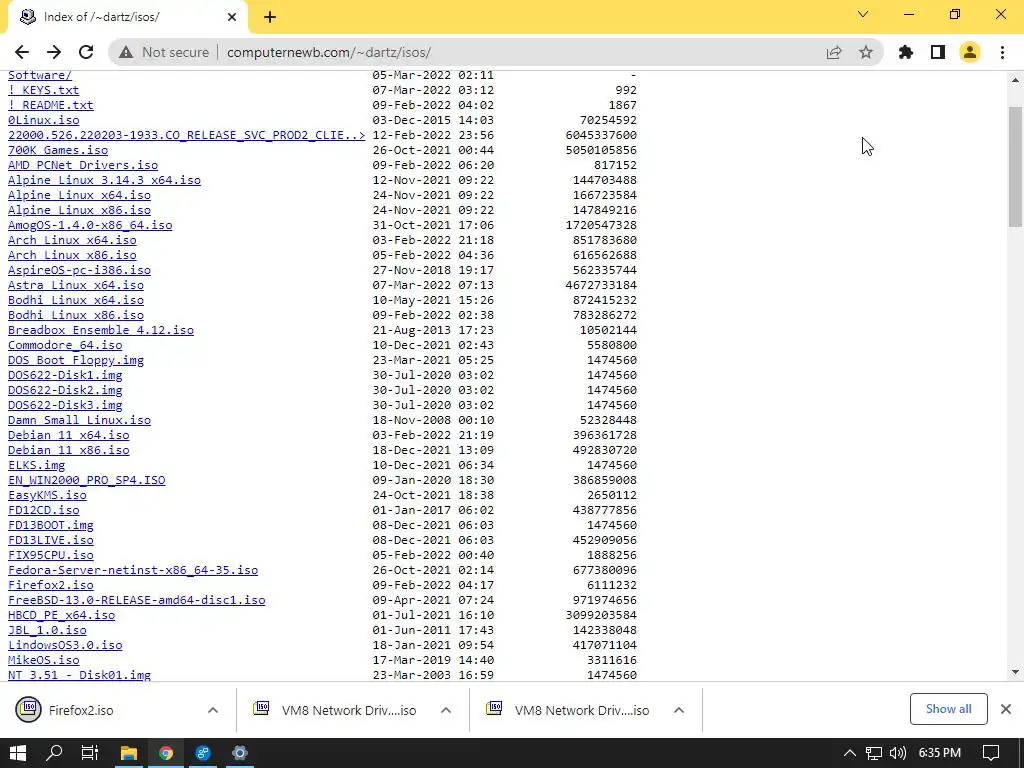Share this page via share icon
1024x768 pixels.
pyautogui.click(x=834, y=52)
